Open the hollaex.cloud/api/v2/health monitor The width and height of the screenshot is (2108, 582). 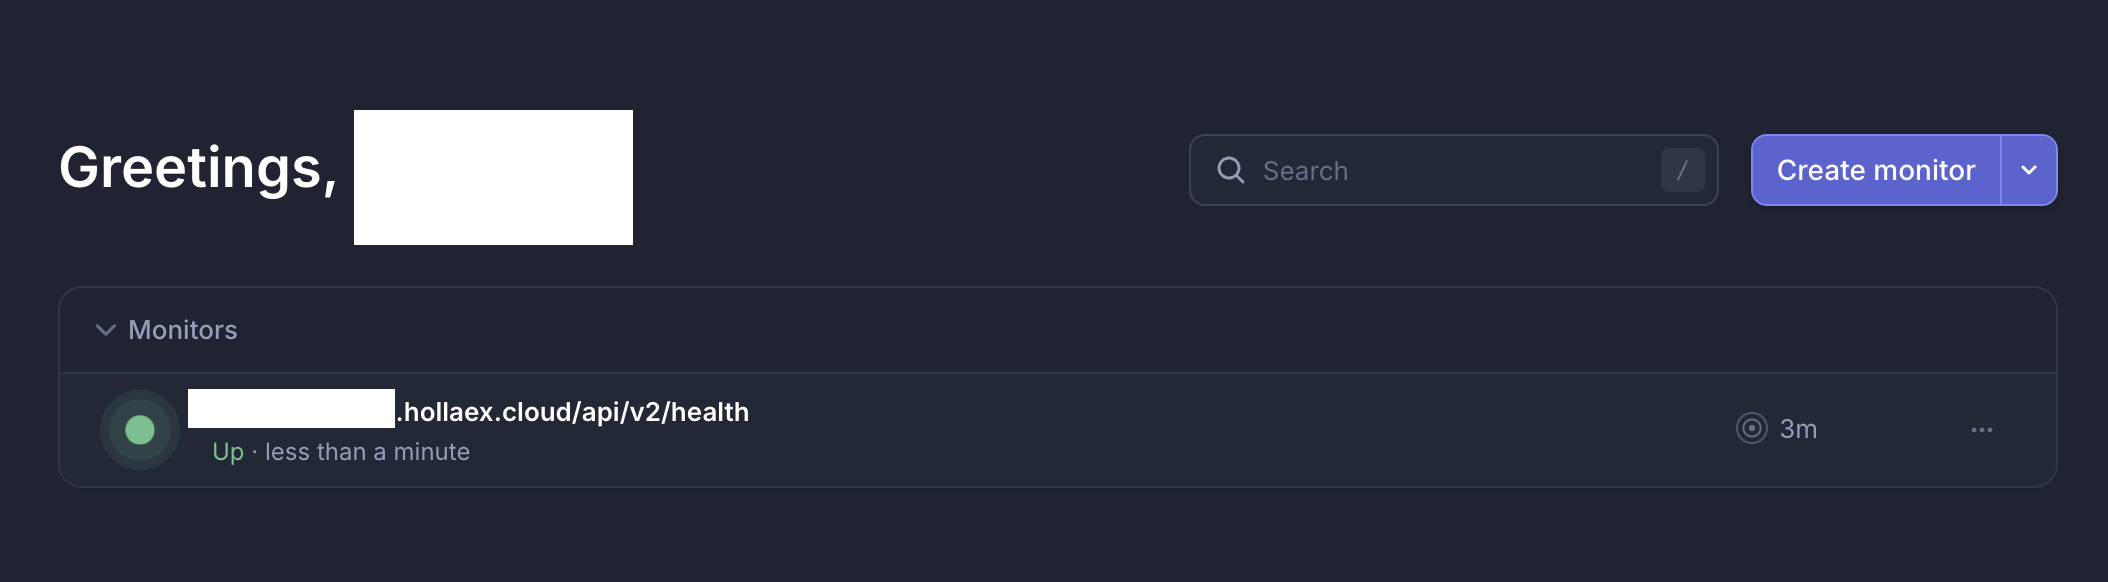[x=576, y=412]
